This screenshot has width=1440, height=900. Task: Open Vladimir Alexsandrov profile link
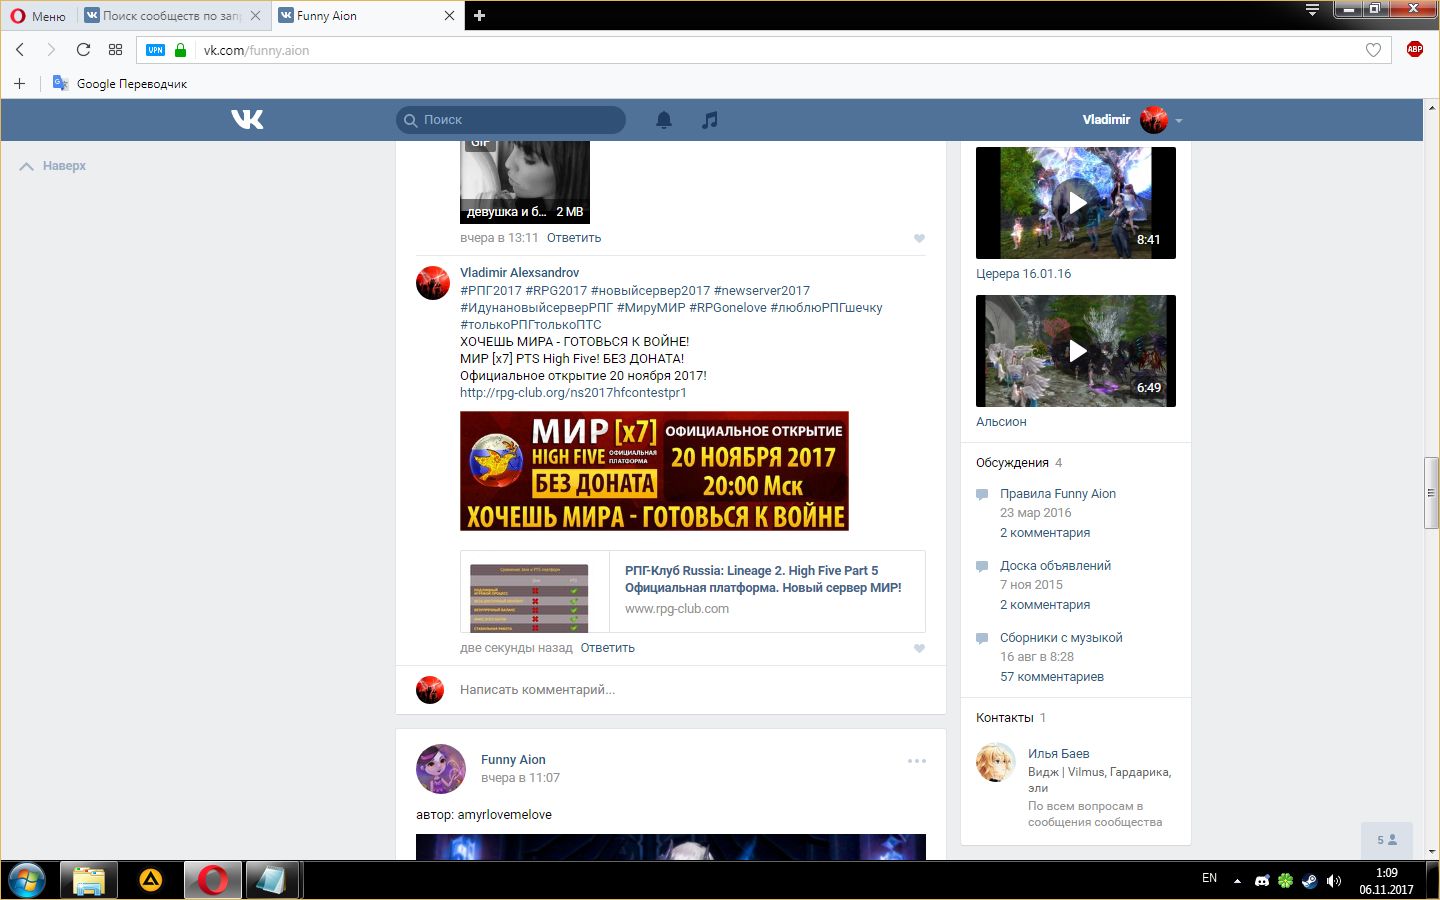click(519, 272)
